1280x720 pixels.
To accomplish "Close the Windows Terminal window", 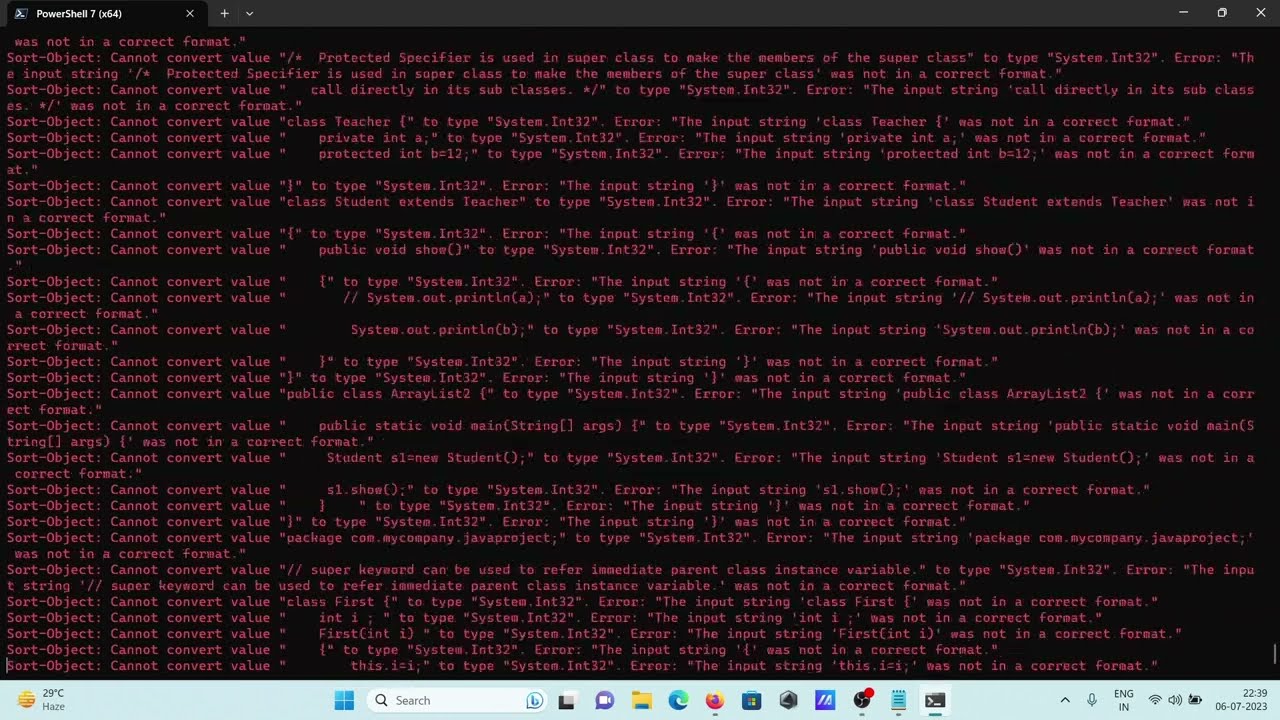I will [x=1261, y=13].
